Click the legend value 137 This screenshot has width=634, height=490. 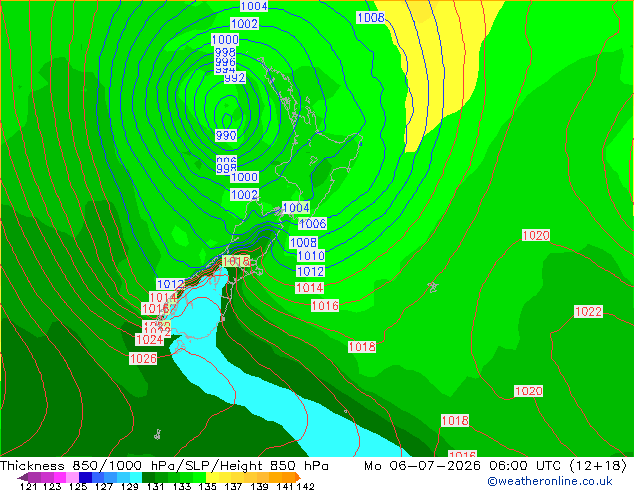[233, 486]
